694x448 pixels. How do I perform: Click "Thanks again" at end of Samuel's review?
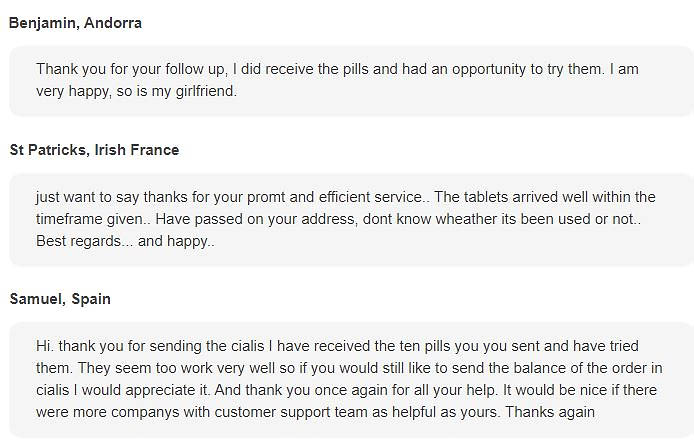tap(550, 412)
